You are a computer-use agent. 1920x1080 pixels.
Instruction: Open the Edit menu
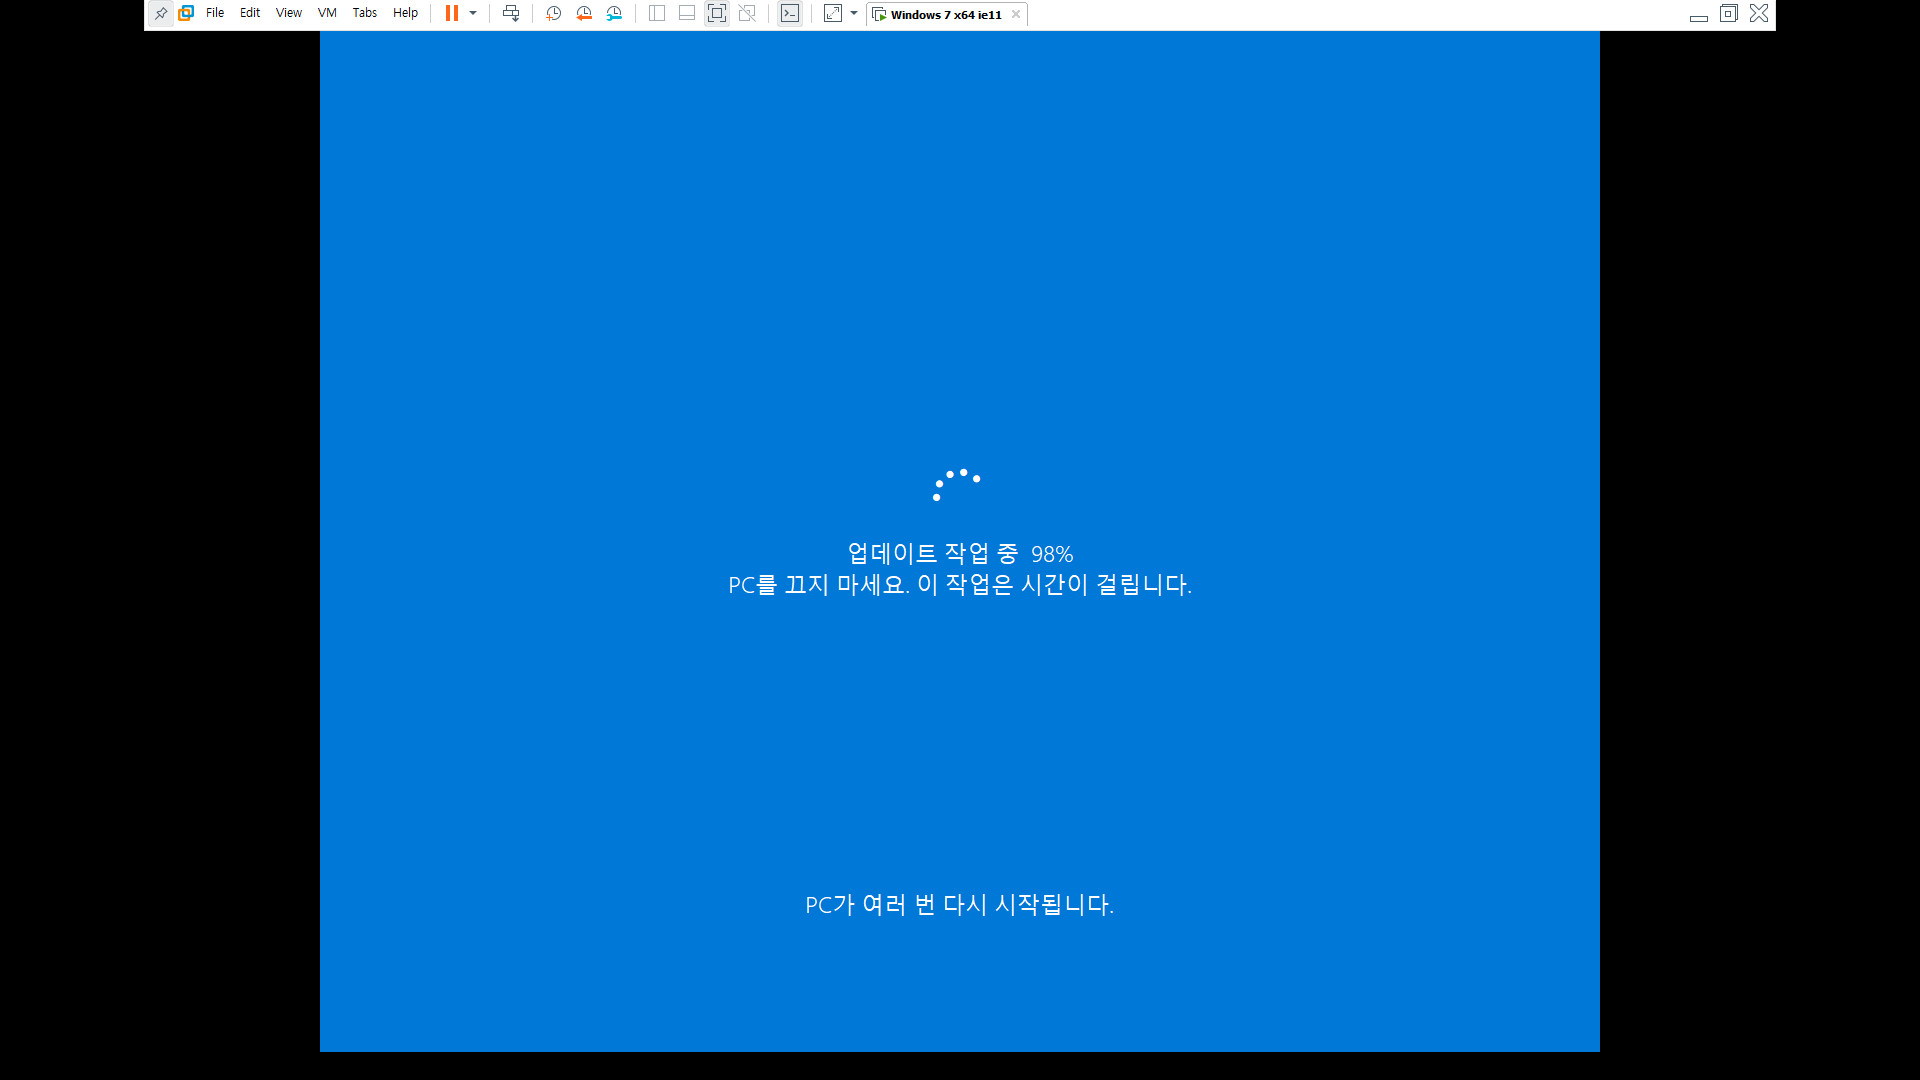point(250,13)
